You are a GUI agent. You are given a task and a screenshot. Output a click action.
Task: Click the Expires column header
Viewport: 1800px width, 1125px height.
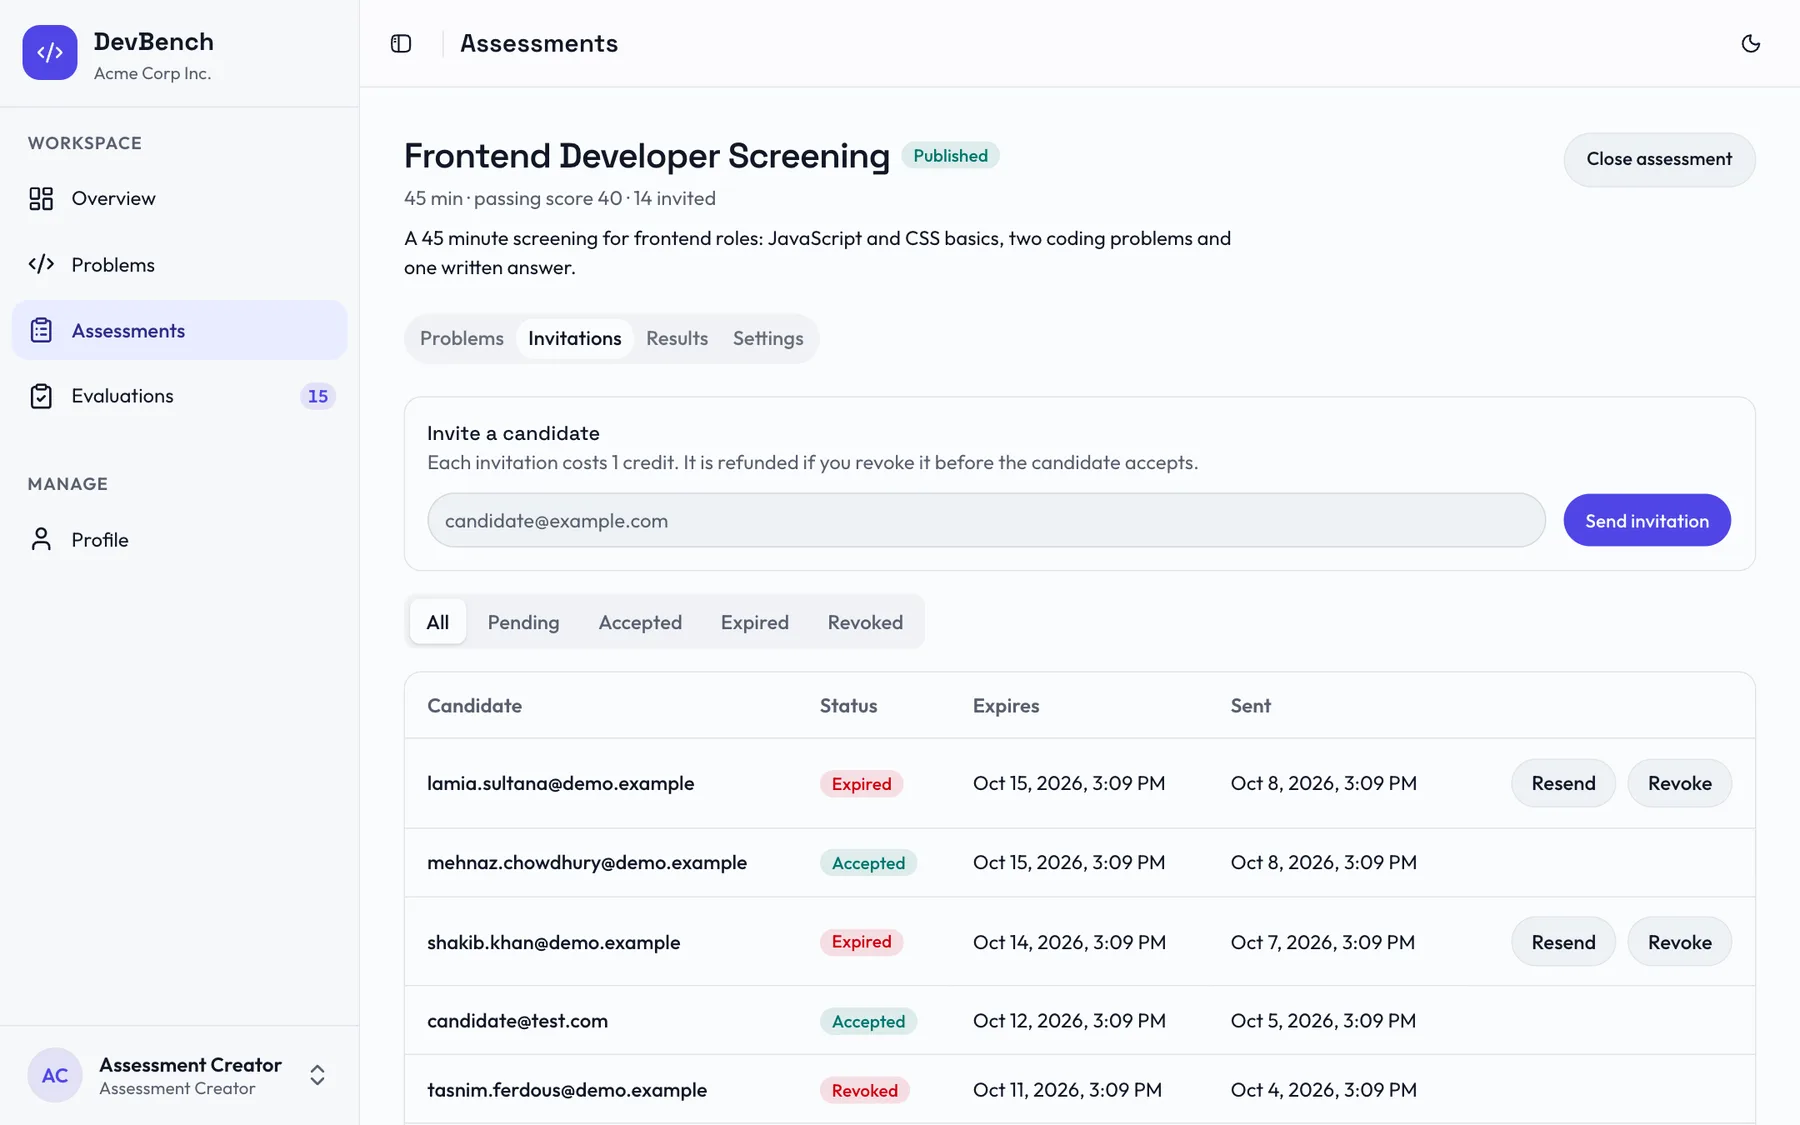1006,705
